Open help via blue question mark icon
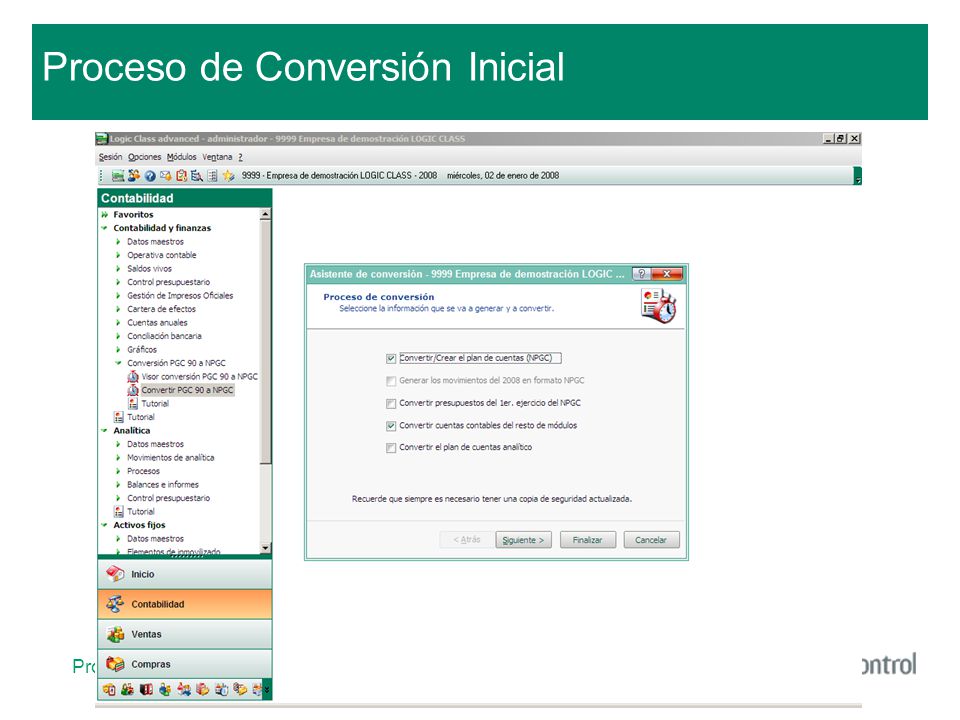Screen dimensions: 960x720 point(150,176)
